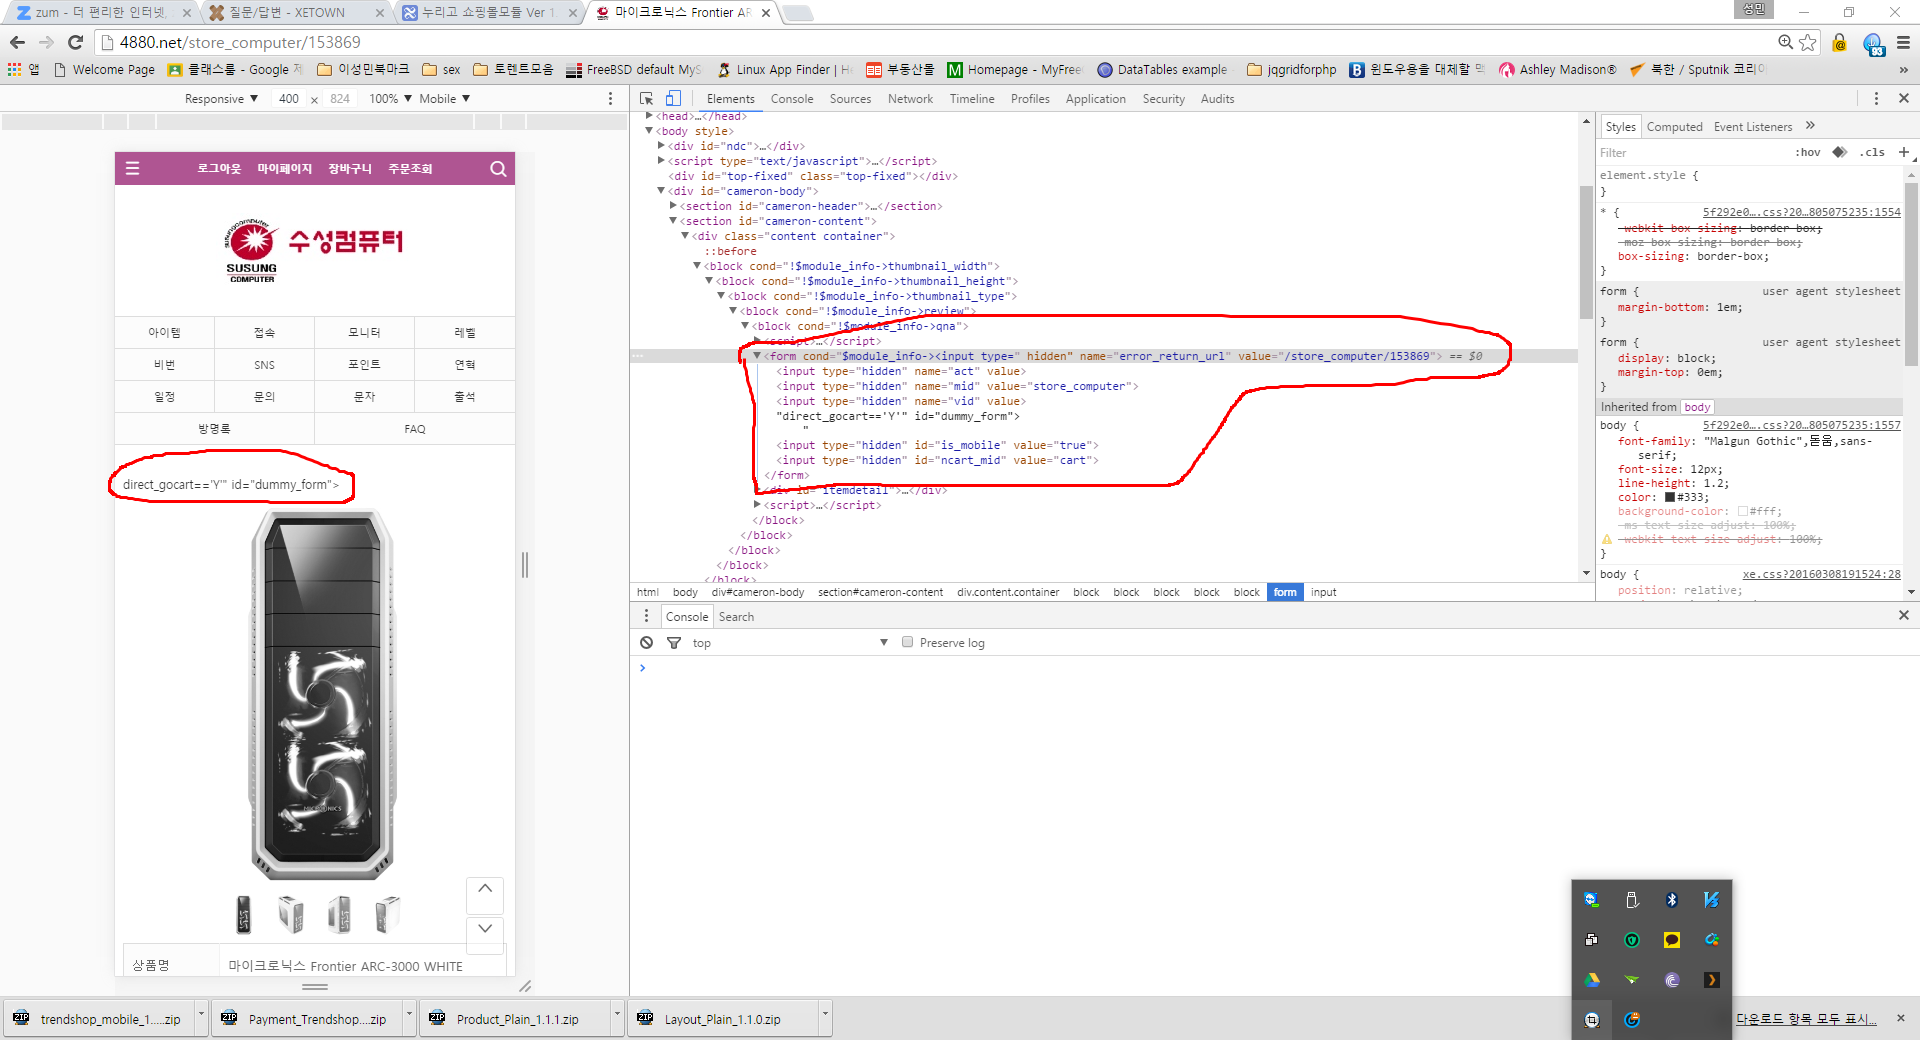Open the 100% zoom dropdown

(390, 99)
